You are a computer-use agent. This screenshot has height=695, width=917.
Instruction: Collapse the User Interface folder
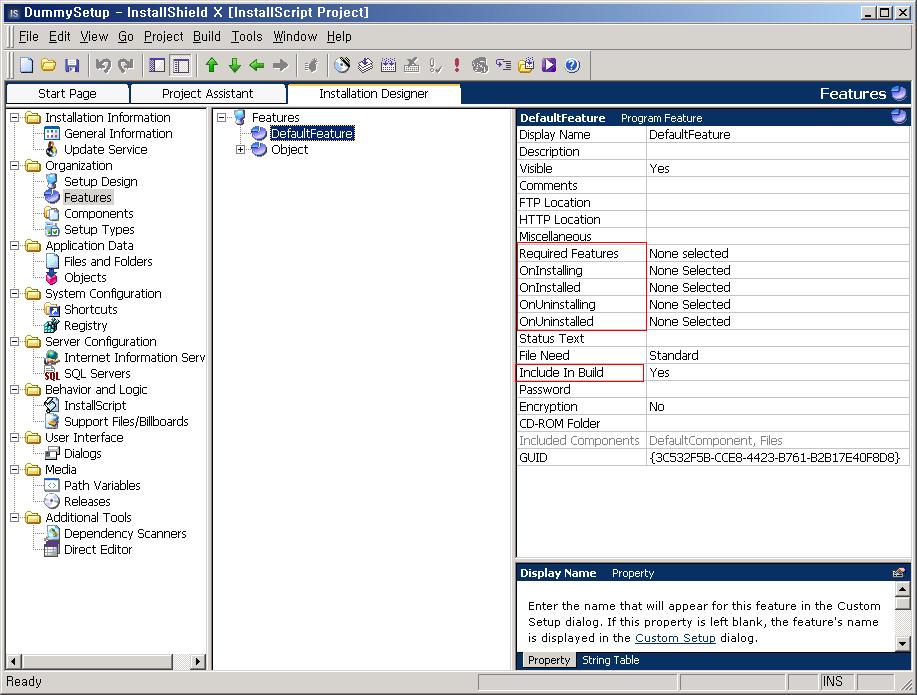click(15, 438)
